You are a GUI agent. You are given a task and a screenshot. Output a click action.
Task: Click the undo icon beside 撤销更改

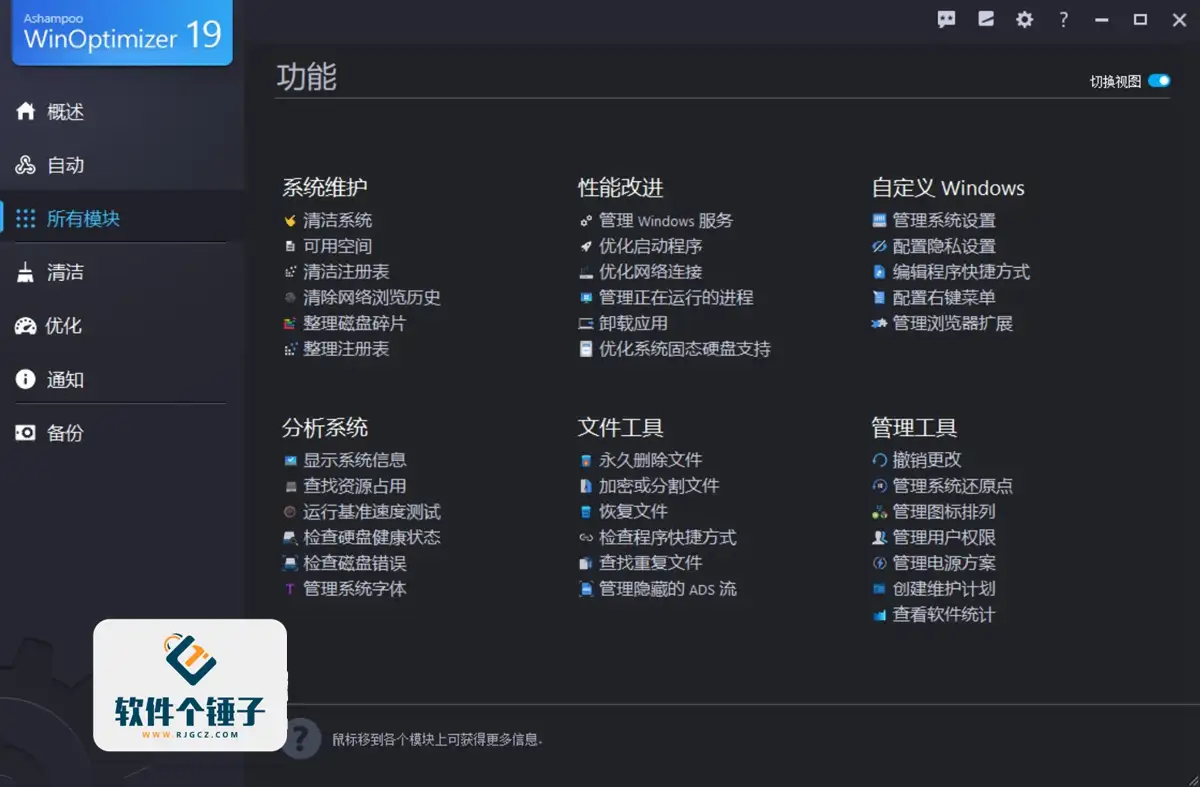pyautogui.click(x=880, y=460)
